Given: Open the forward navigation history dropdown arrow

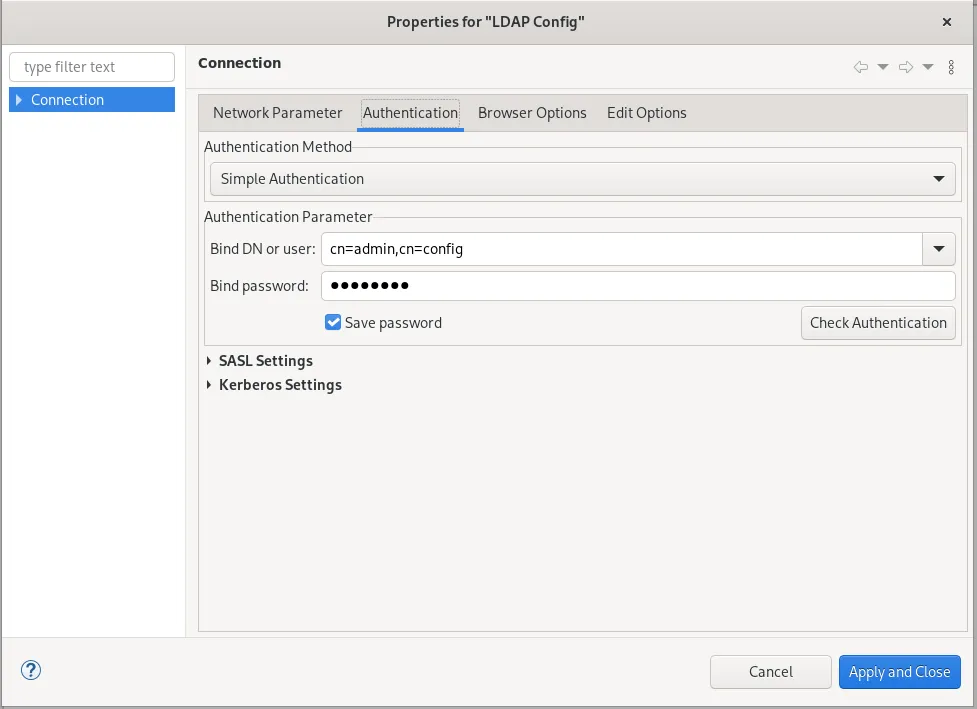Looking at the screenshot, I should coord(926,66).
